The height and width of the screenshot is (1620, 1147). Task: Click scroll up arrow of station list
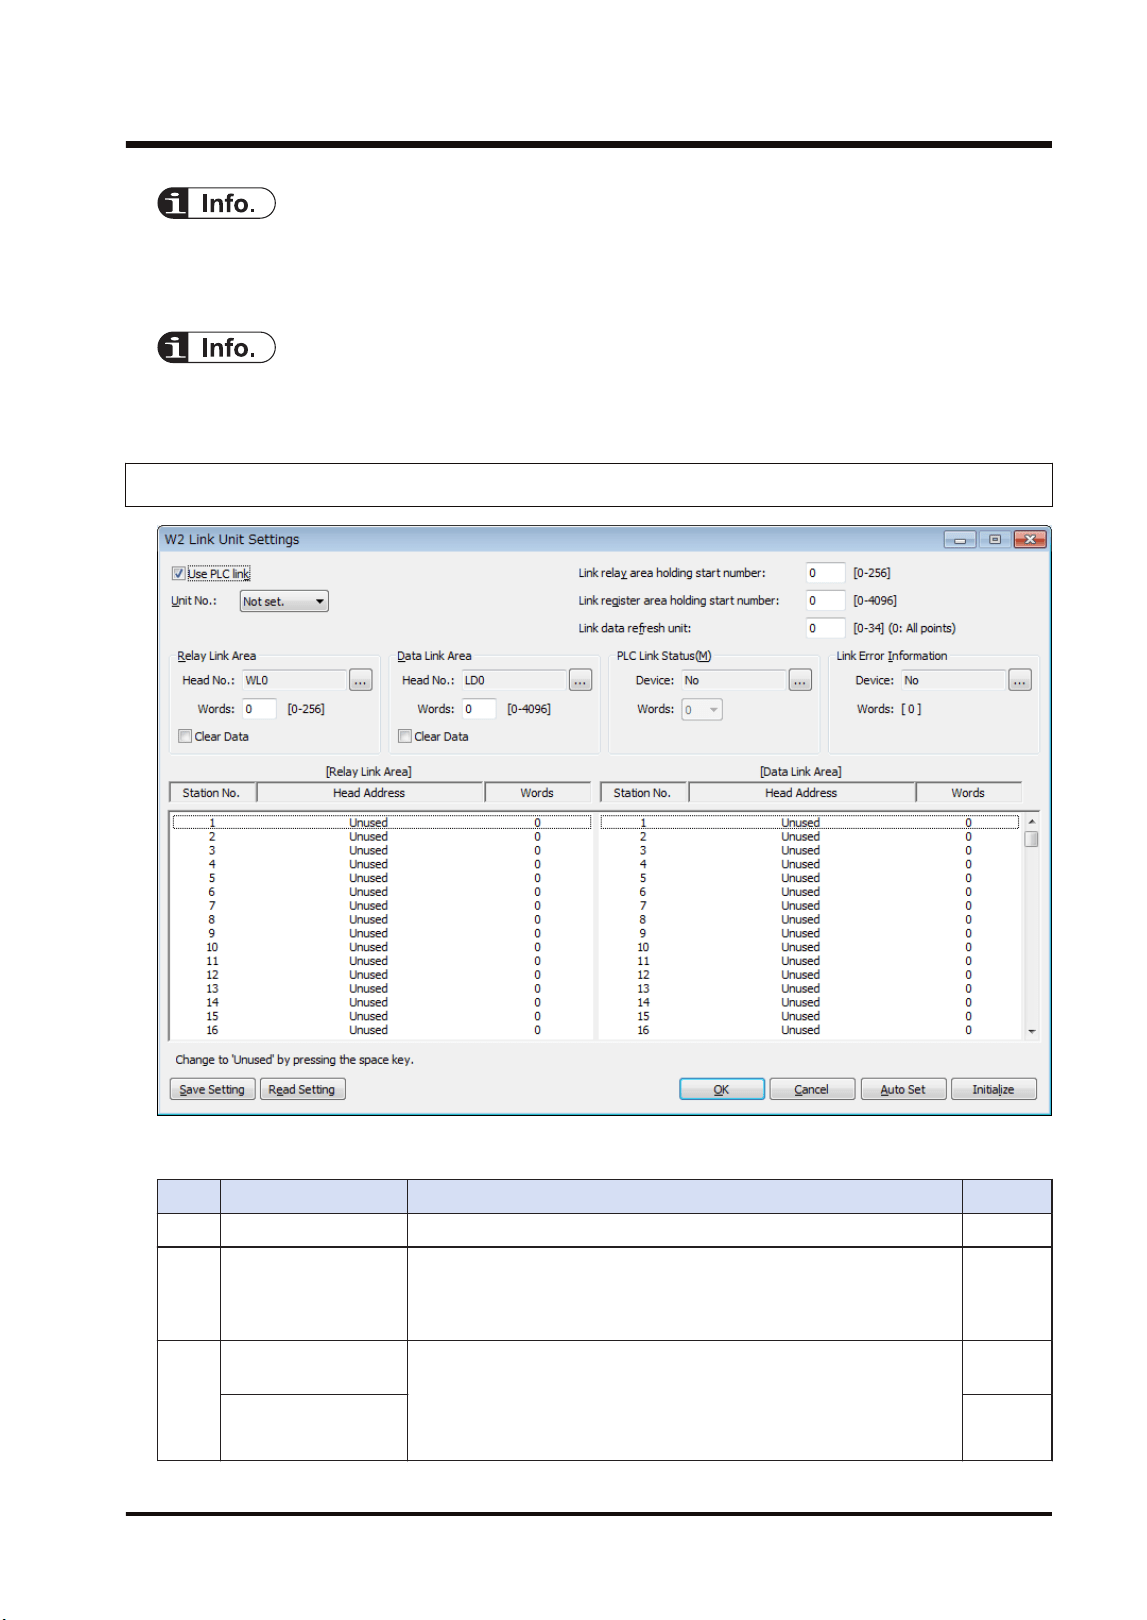pos(1032,822)
